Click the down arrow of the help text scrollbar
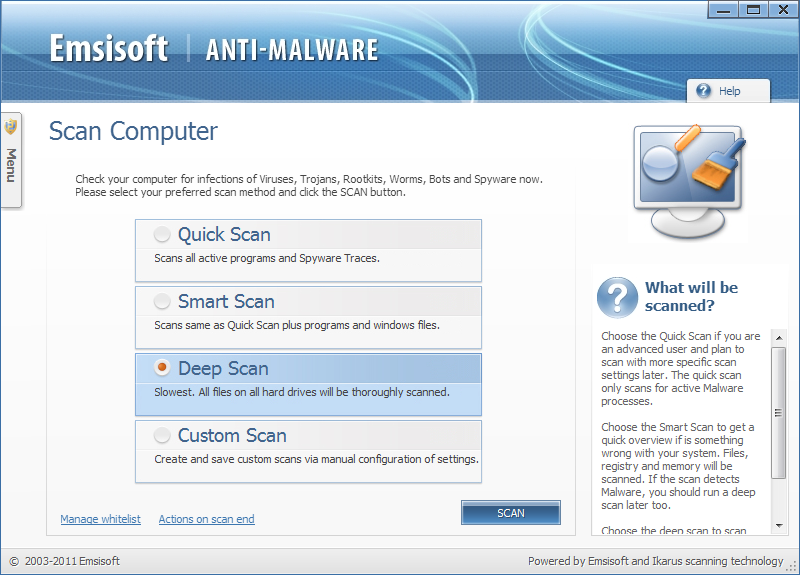The height and width of the screenshot is (575, 800). 779,526
